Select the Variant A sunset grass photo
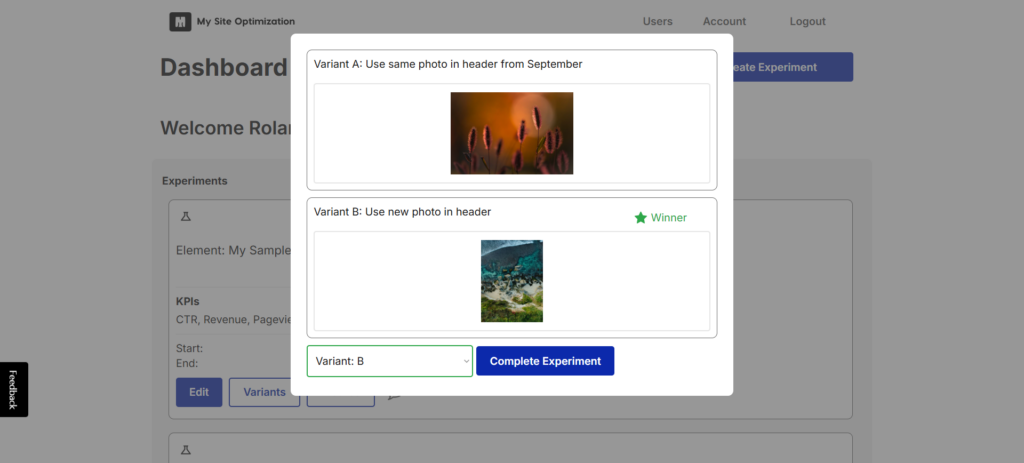The image size is (1024, 463). pyautogui.click(x=511, y=133)
